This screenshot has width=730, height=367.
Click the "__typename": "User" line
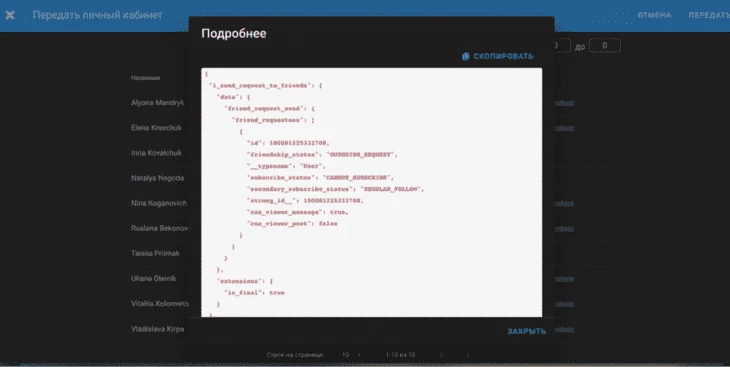pos(286,166)
